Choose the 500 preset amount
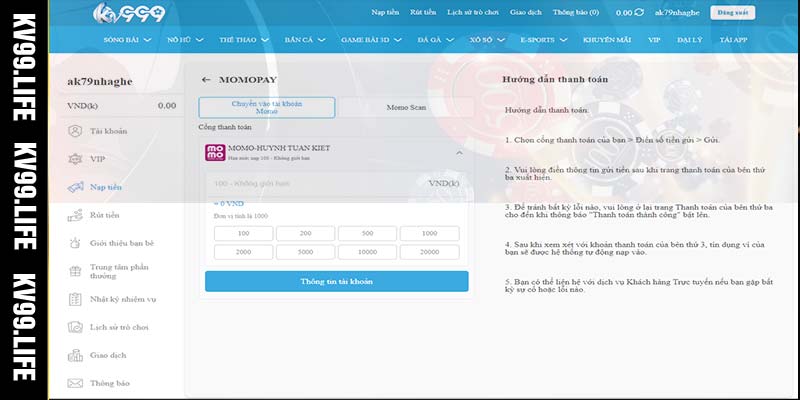The width and height of the screenshot is (800, 400). point(369,233)
